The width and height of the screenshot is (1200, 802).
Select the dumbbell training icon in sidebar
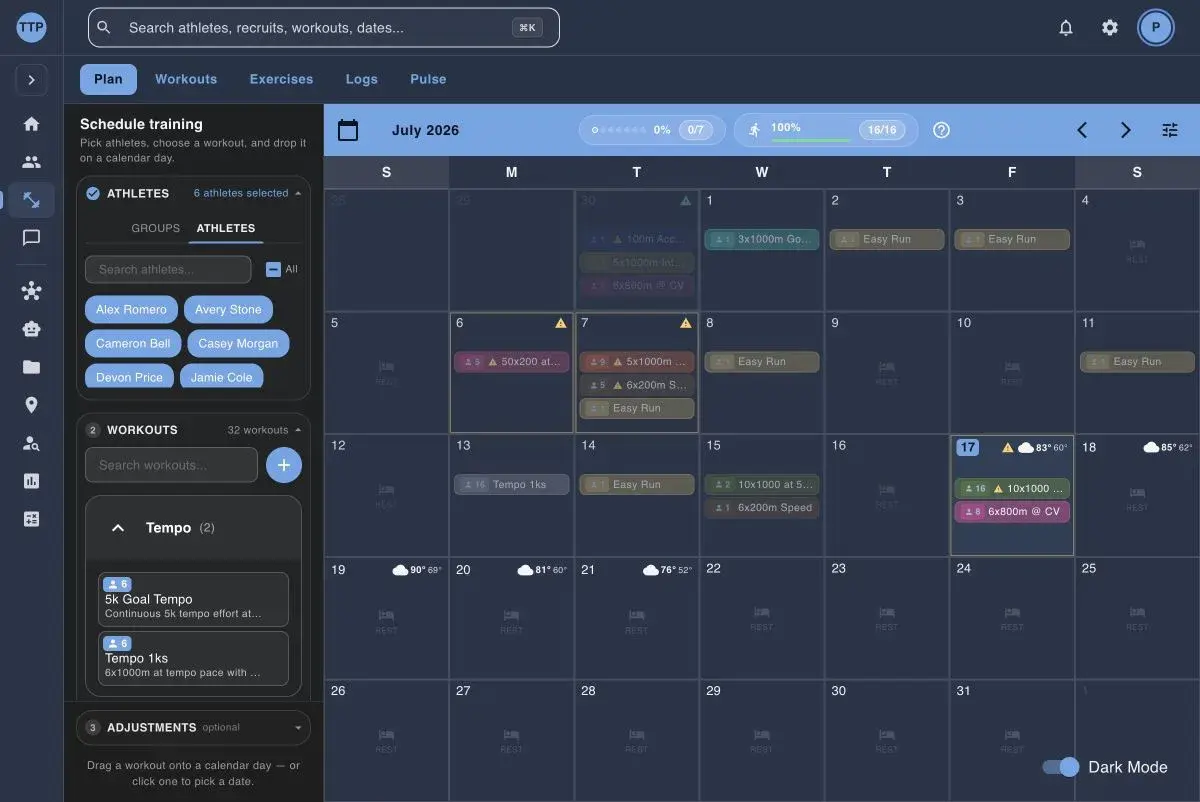[x=31, y=200]
